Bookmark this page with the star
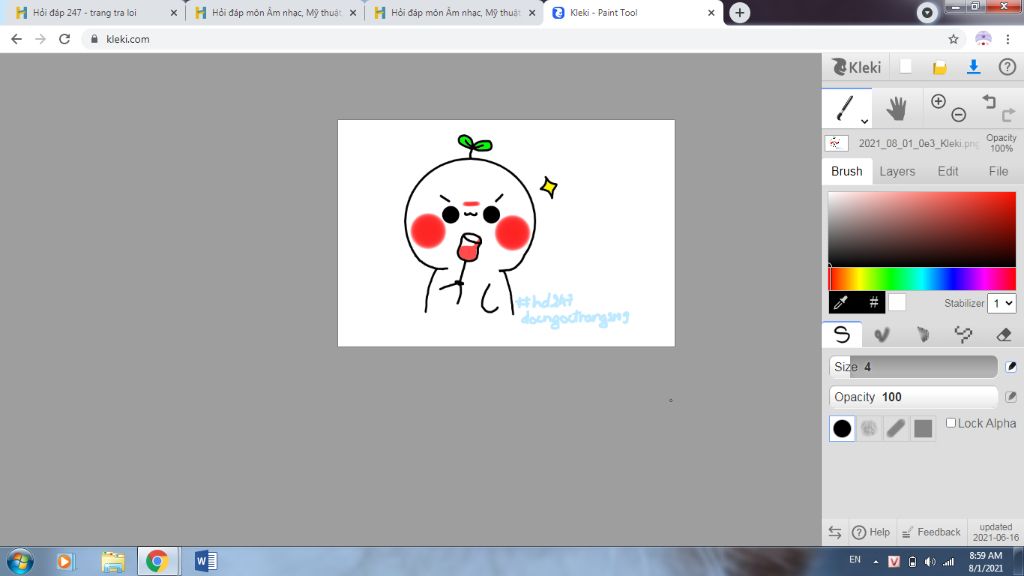1024x576 pixels. click(x=953, y=39)
